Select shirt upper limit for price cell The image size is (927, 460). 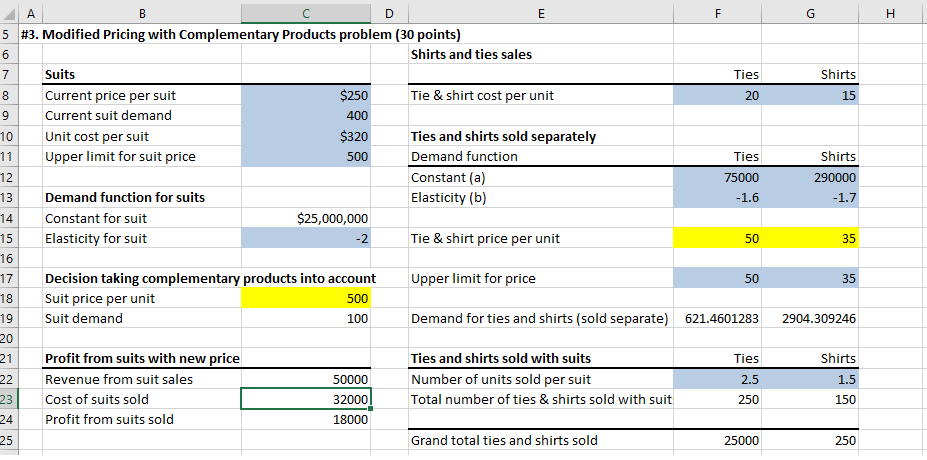coord(810,278)
